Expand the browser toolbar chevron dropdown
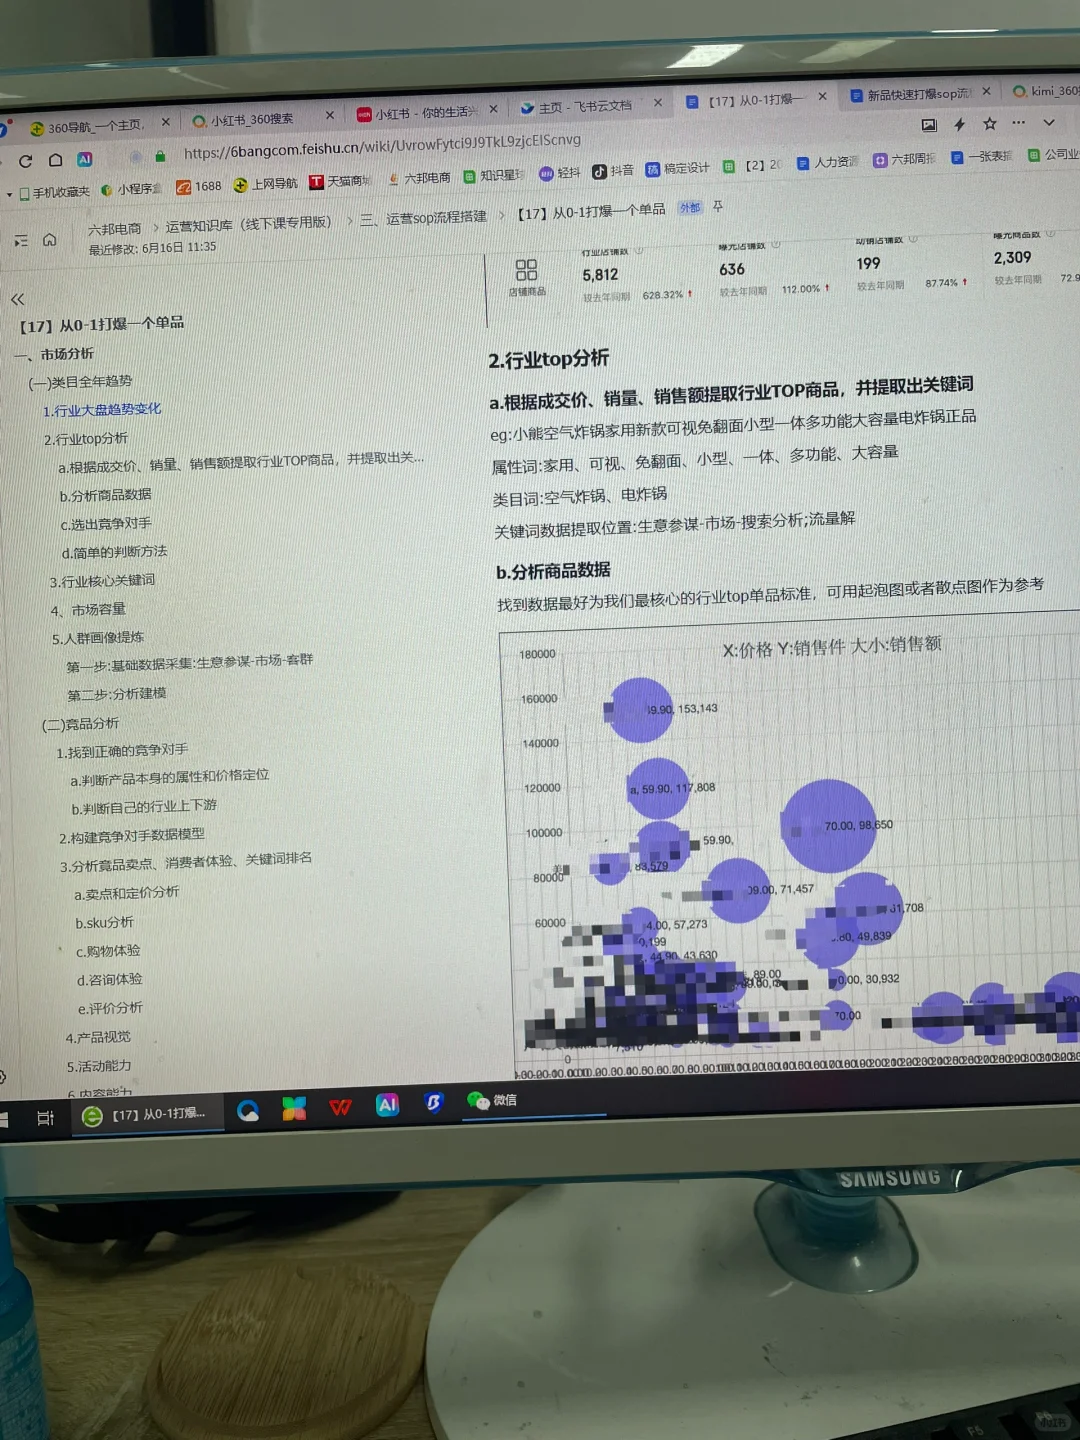 coord(1048,122)
